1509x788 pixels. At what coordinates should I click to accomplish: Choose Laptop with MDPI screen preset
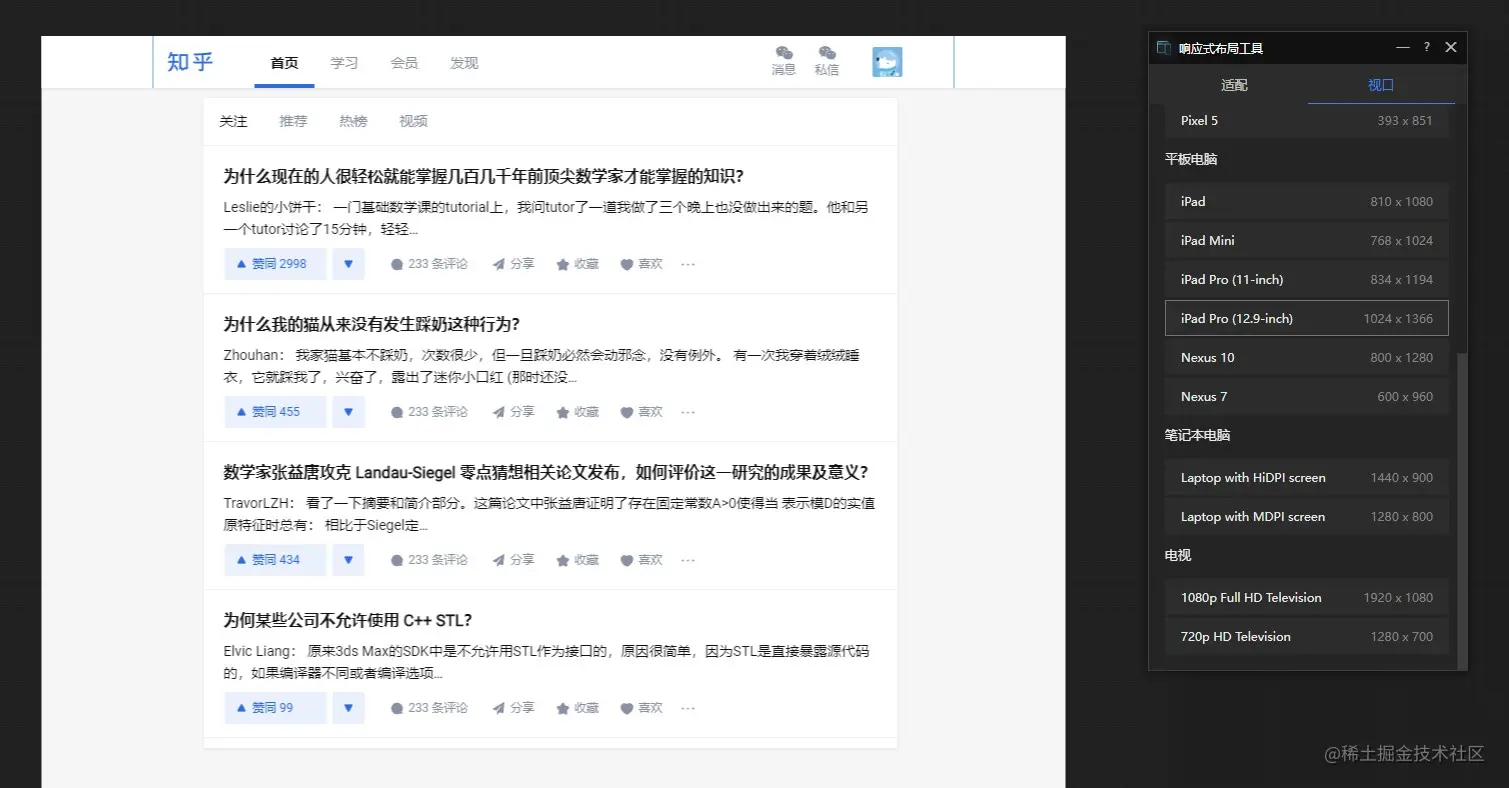click(1307, 516)
